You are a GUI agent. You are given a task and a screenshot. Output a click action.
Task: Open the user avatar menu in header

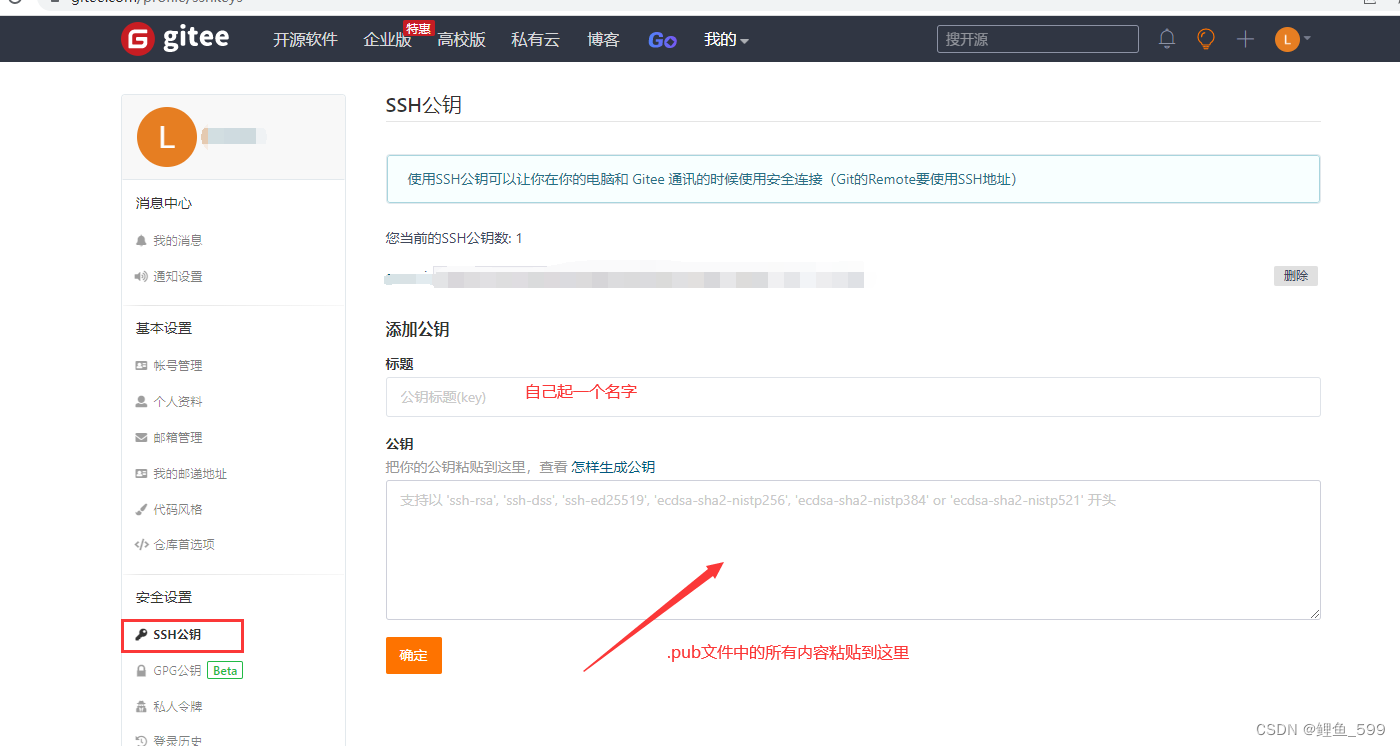(1292, 39)
